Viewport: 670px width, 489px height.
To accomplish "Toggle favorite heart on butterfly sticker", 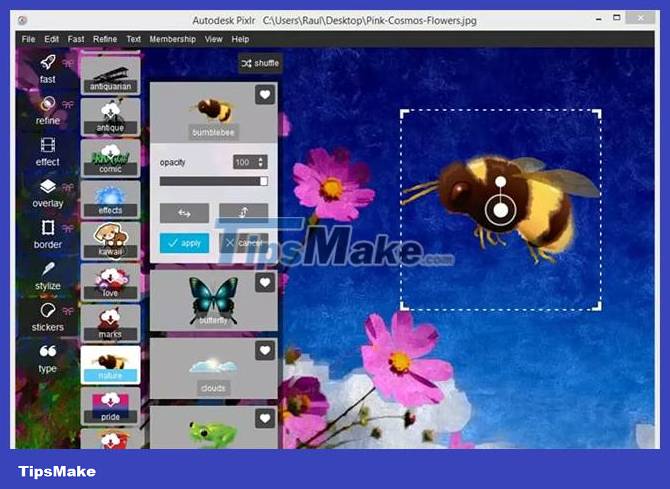I will click(x=264, y=283).
